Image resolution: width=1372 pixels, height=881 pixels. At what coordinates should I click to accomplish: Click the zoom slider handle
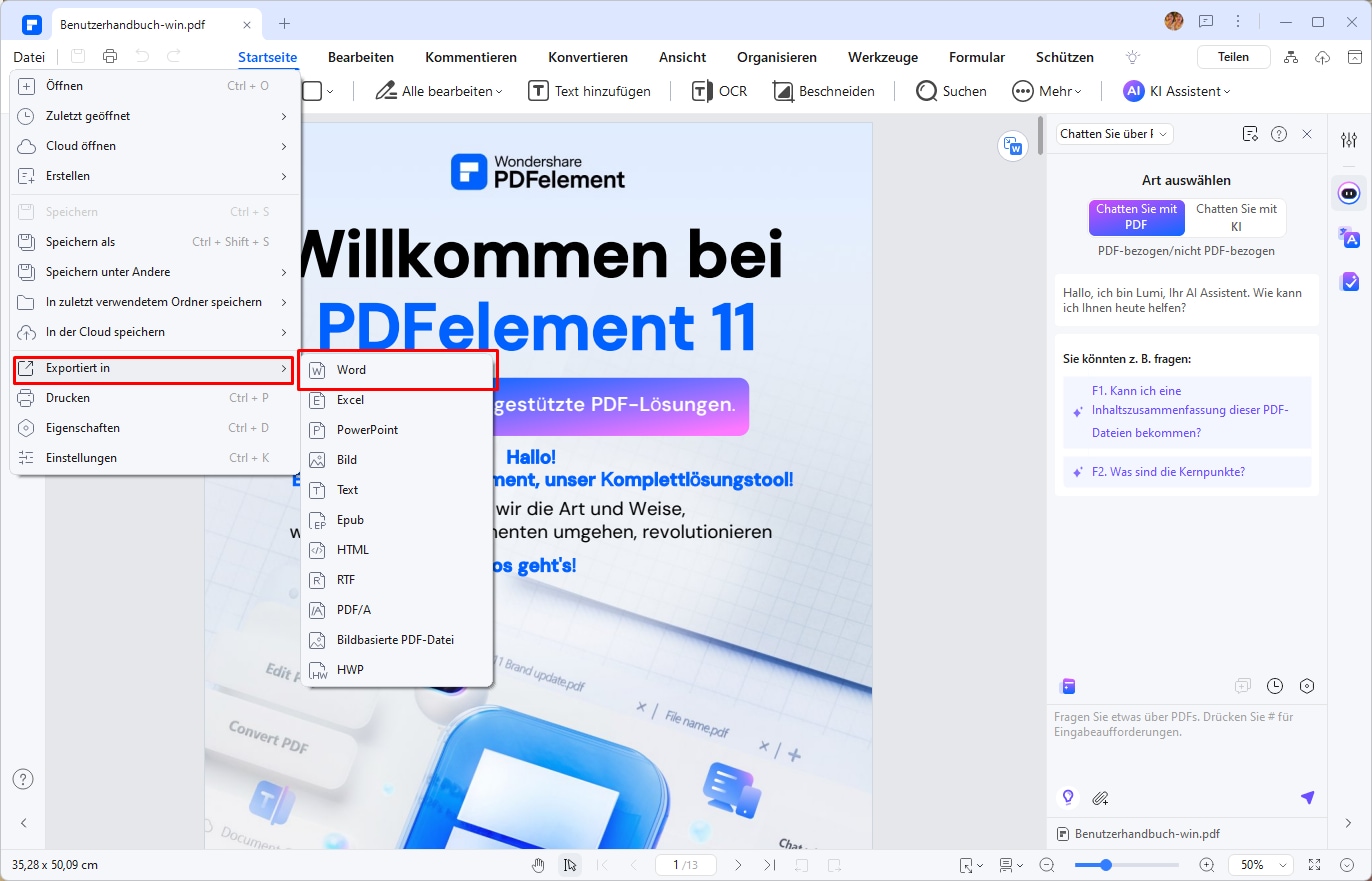tap(1106, 864)
